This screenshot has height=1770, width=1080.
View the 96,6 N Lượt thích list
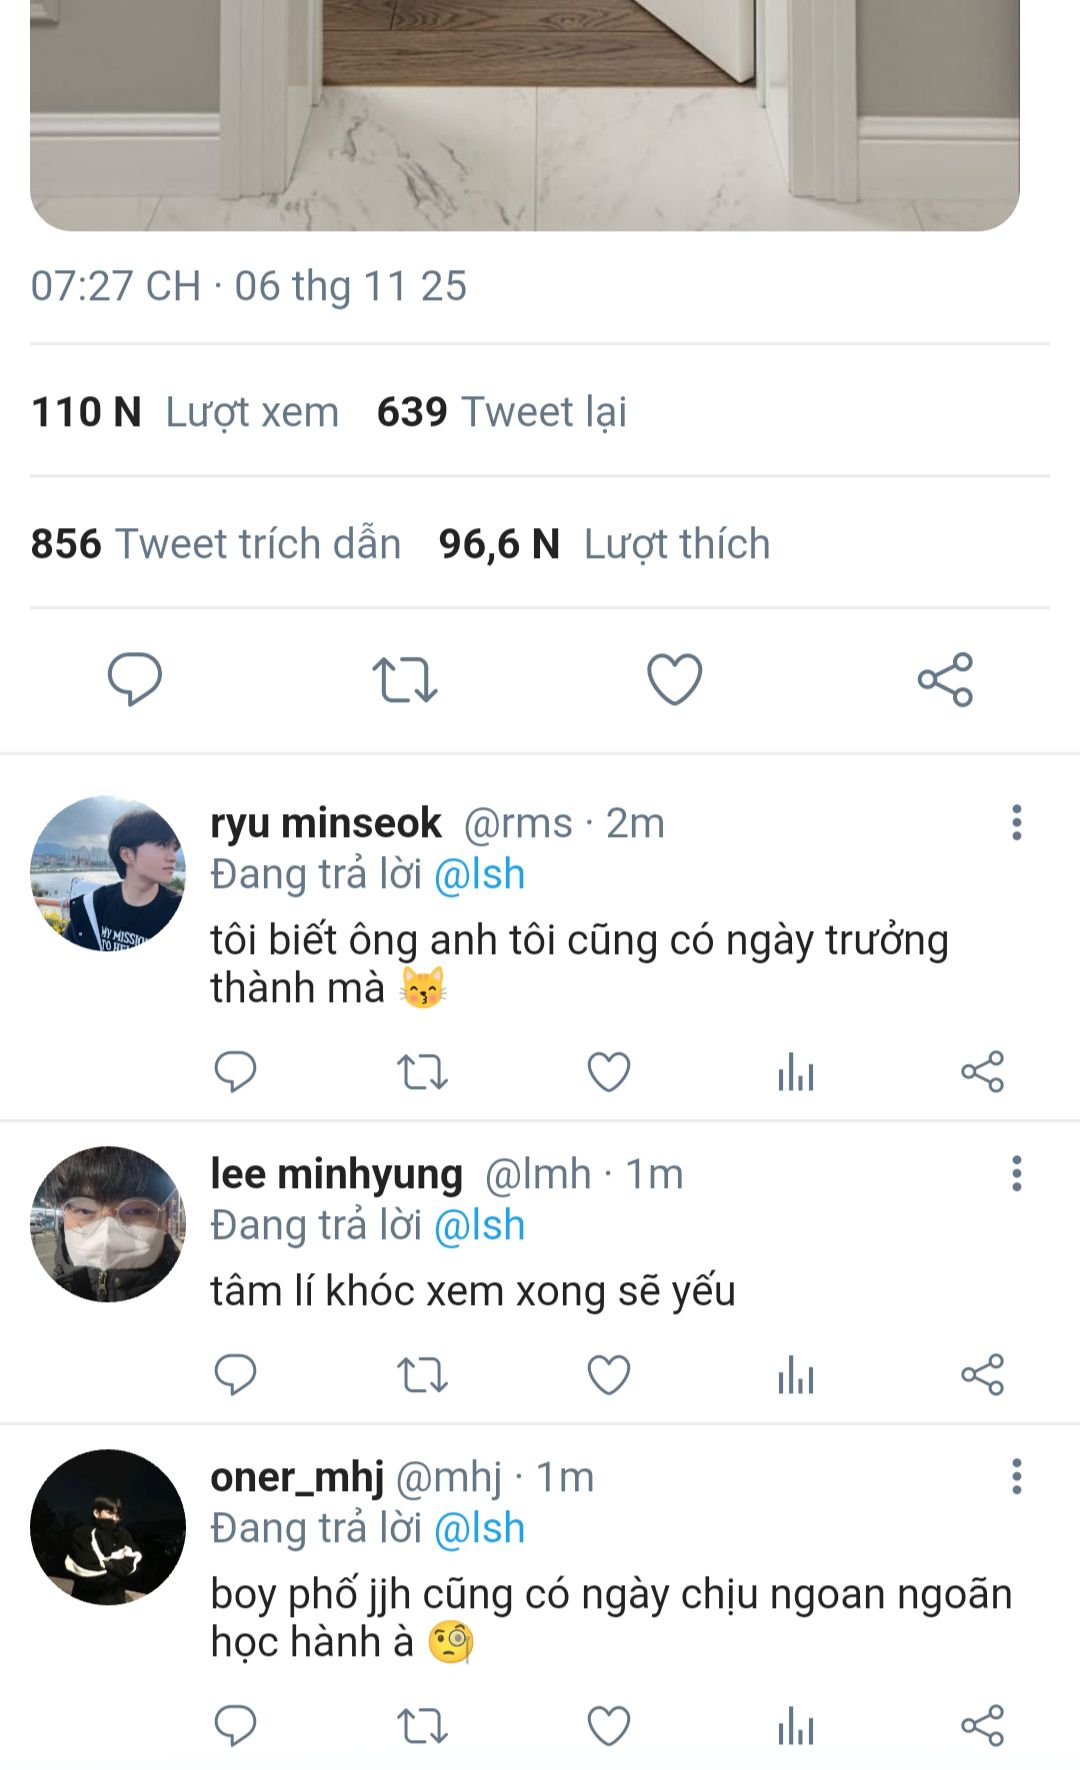tap(604, 544)
